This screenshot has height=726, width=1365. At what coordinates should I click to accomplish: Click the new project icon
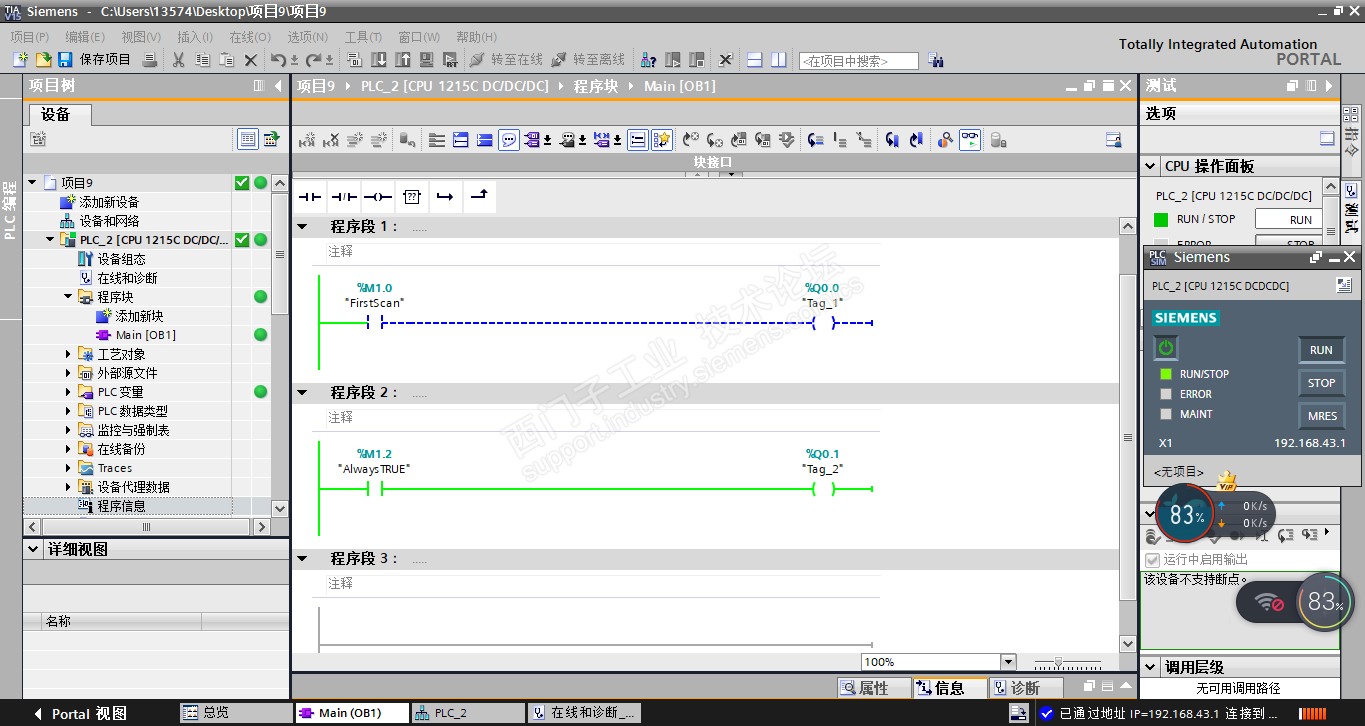[20, 60]
